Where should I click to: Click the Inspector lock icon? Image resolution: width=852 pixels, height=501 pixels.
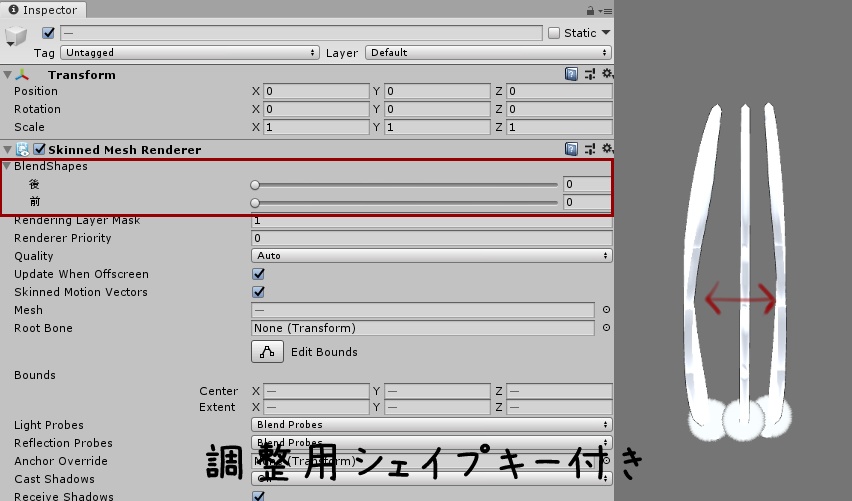tap(591, 10)
